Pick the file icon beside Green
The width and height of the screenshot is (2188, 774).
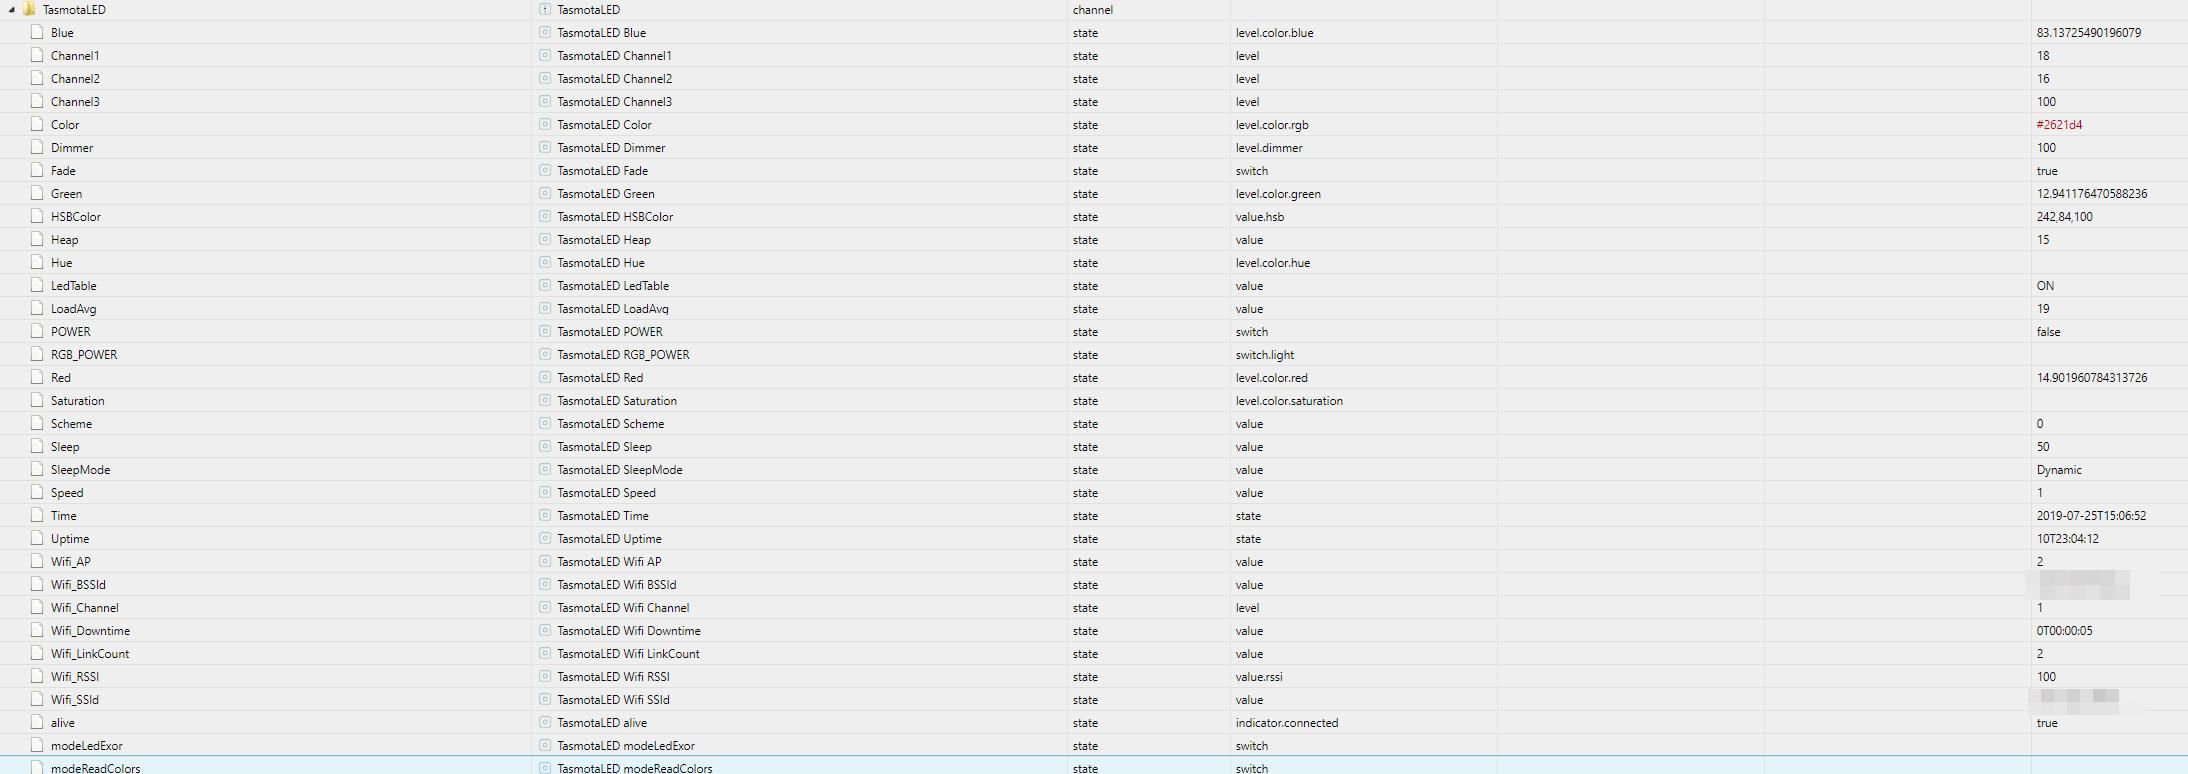point(37,193)
